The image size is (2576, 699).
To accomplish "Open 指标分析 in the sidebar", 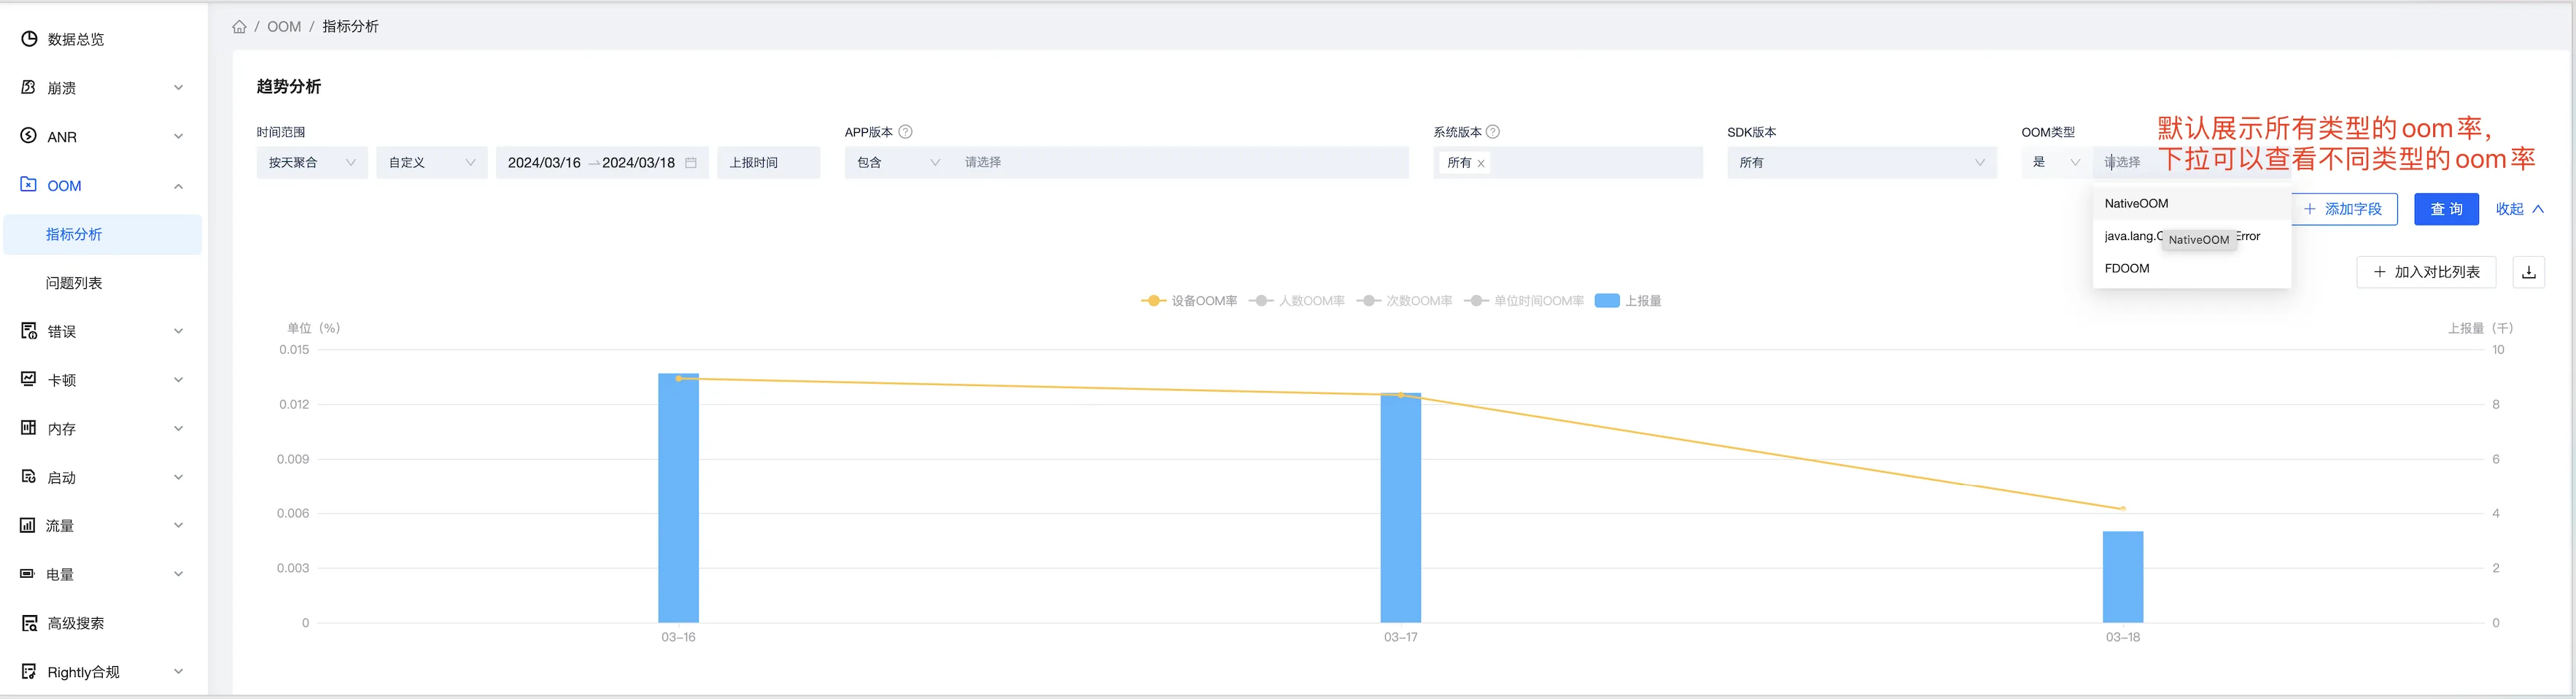I will [103, 234].
